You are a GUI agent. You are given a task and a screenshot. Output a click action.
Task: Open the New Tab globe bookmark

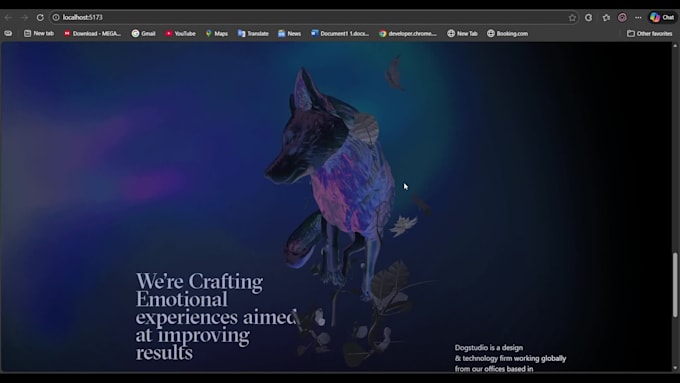462,33
